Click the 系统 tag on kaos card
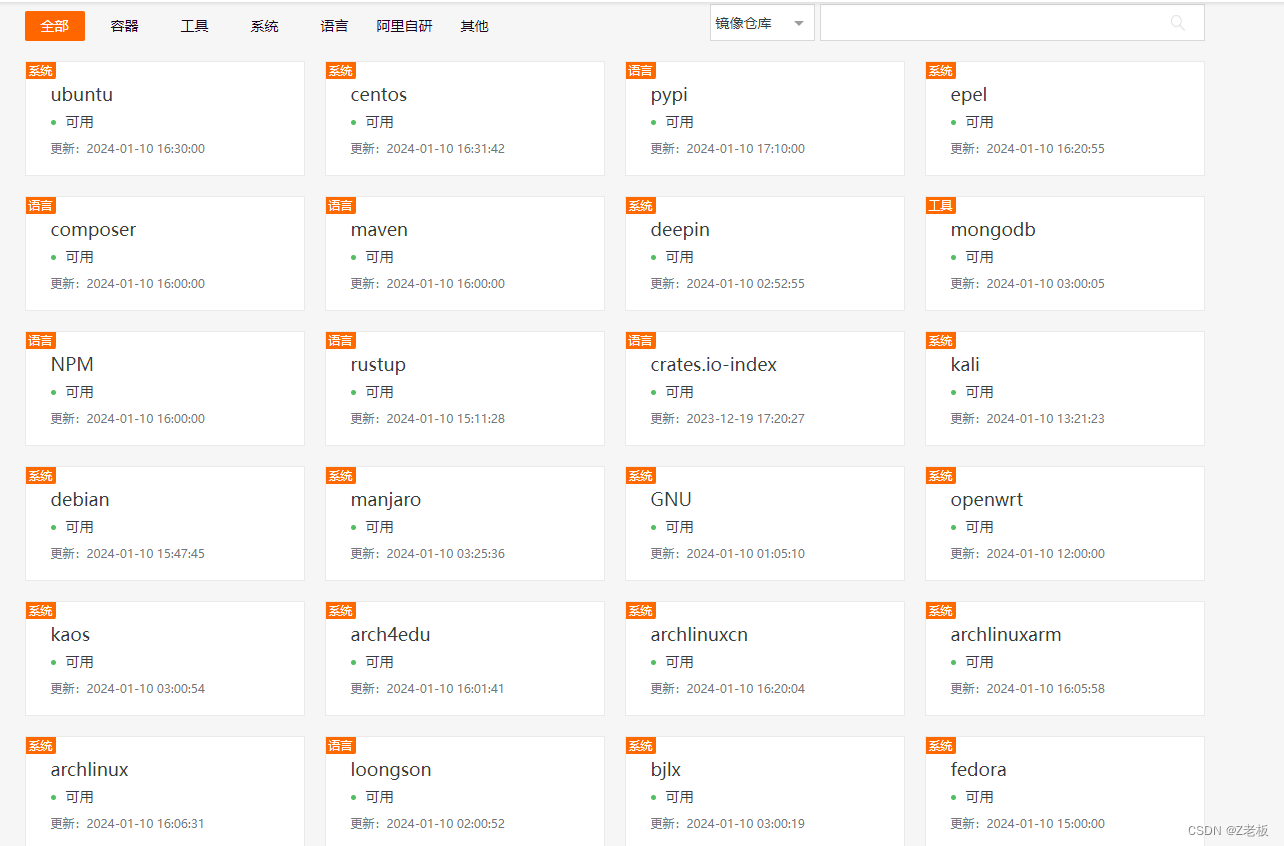Screen dimensions: 1284x846 click(41, 610)
